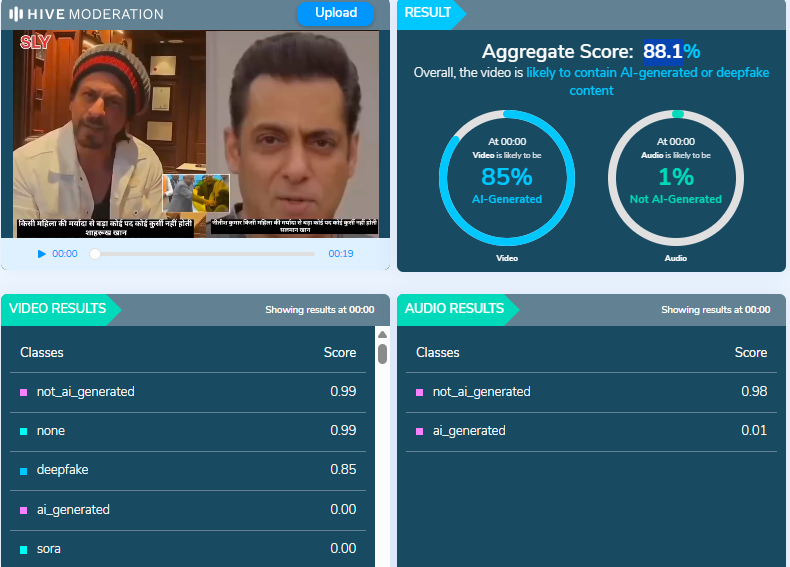Click the cyan marker beside sora class
This screenshot has height=567, width=790.
(x=24, y=550)
